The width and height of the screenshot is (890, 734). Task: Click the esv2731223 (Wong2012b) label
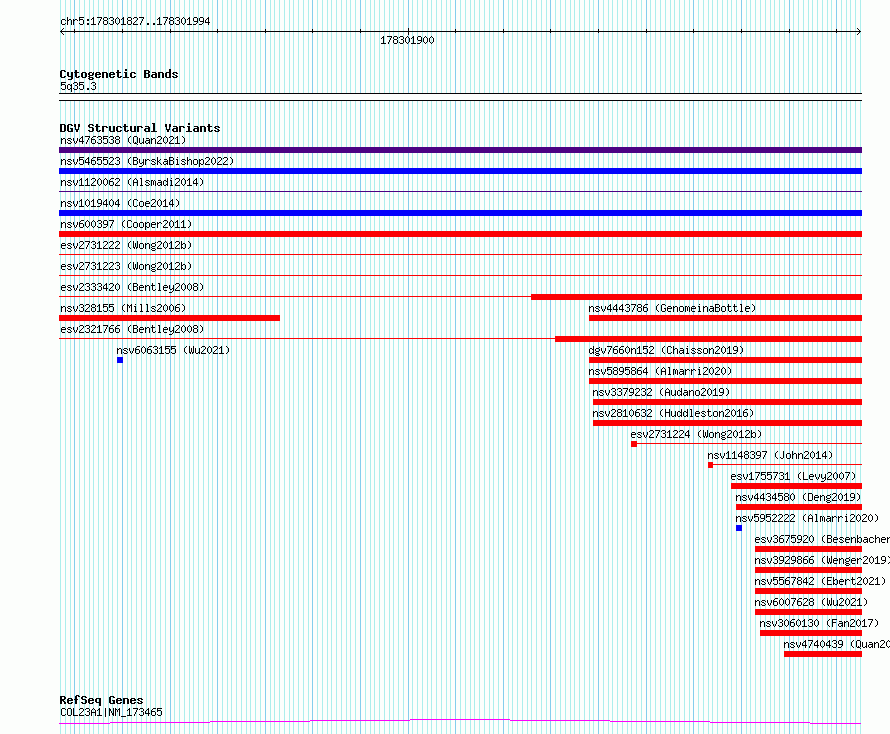(x=126, y=266)
